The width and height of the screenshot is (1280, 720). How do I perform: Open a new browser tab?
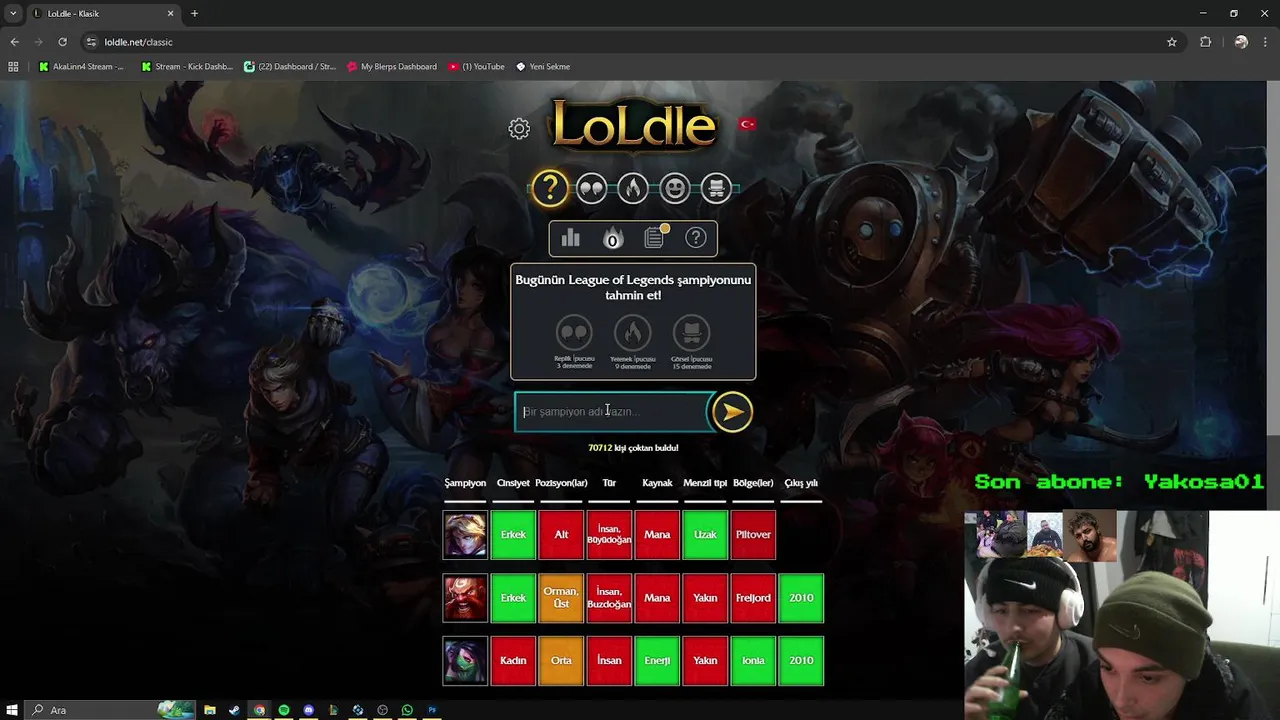click(194, 14)
